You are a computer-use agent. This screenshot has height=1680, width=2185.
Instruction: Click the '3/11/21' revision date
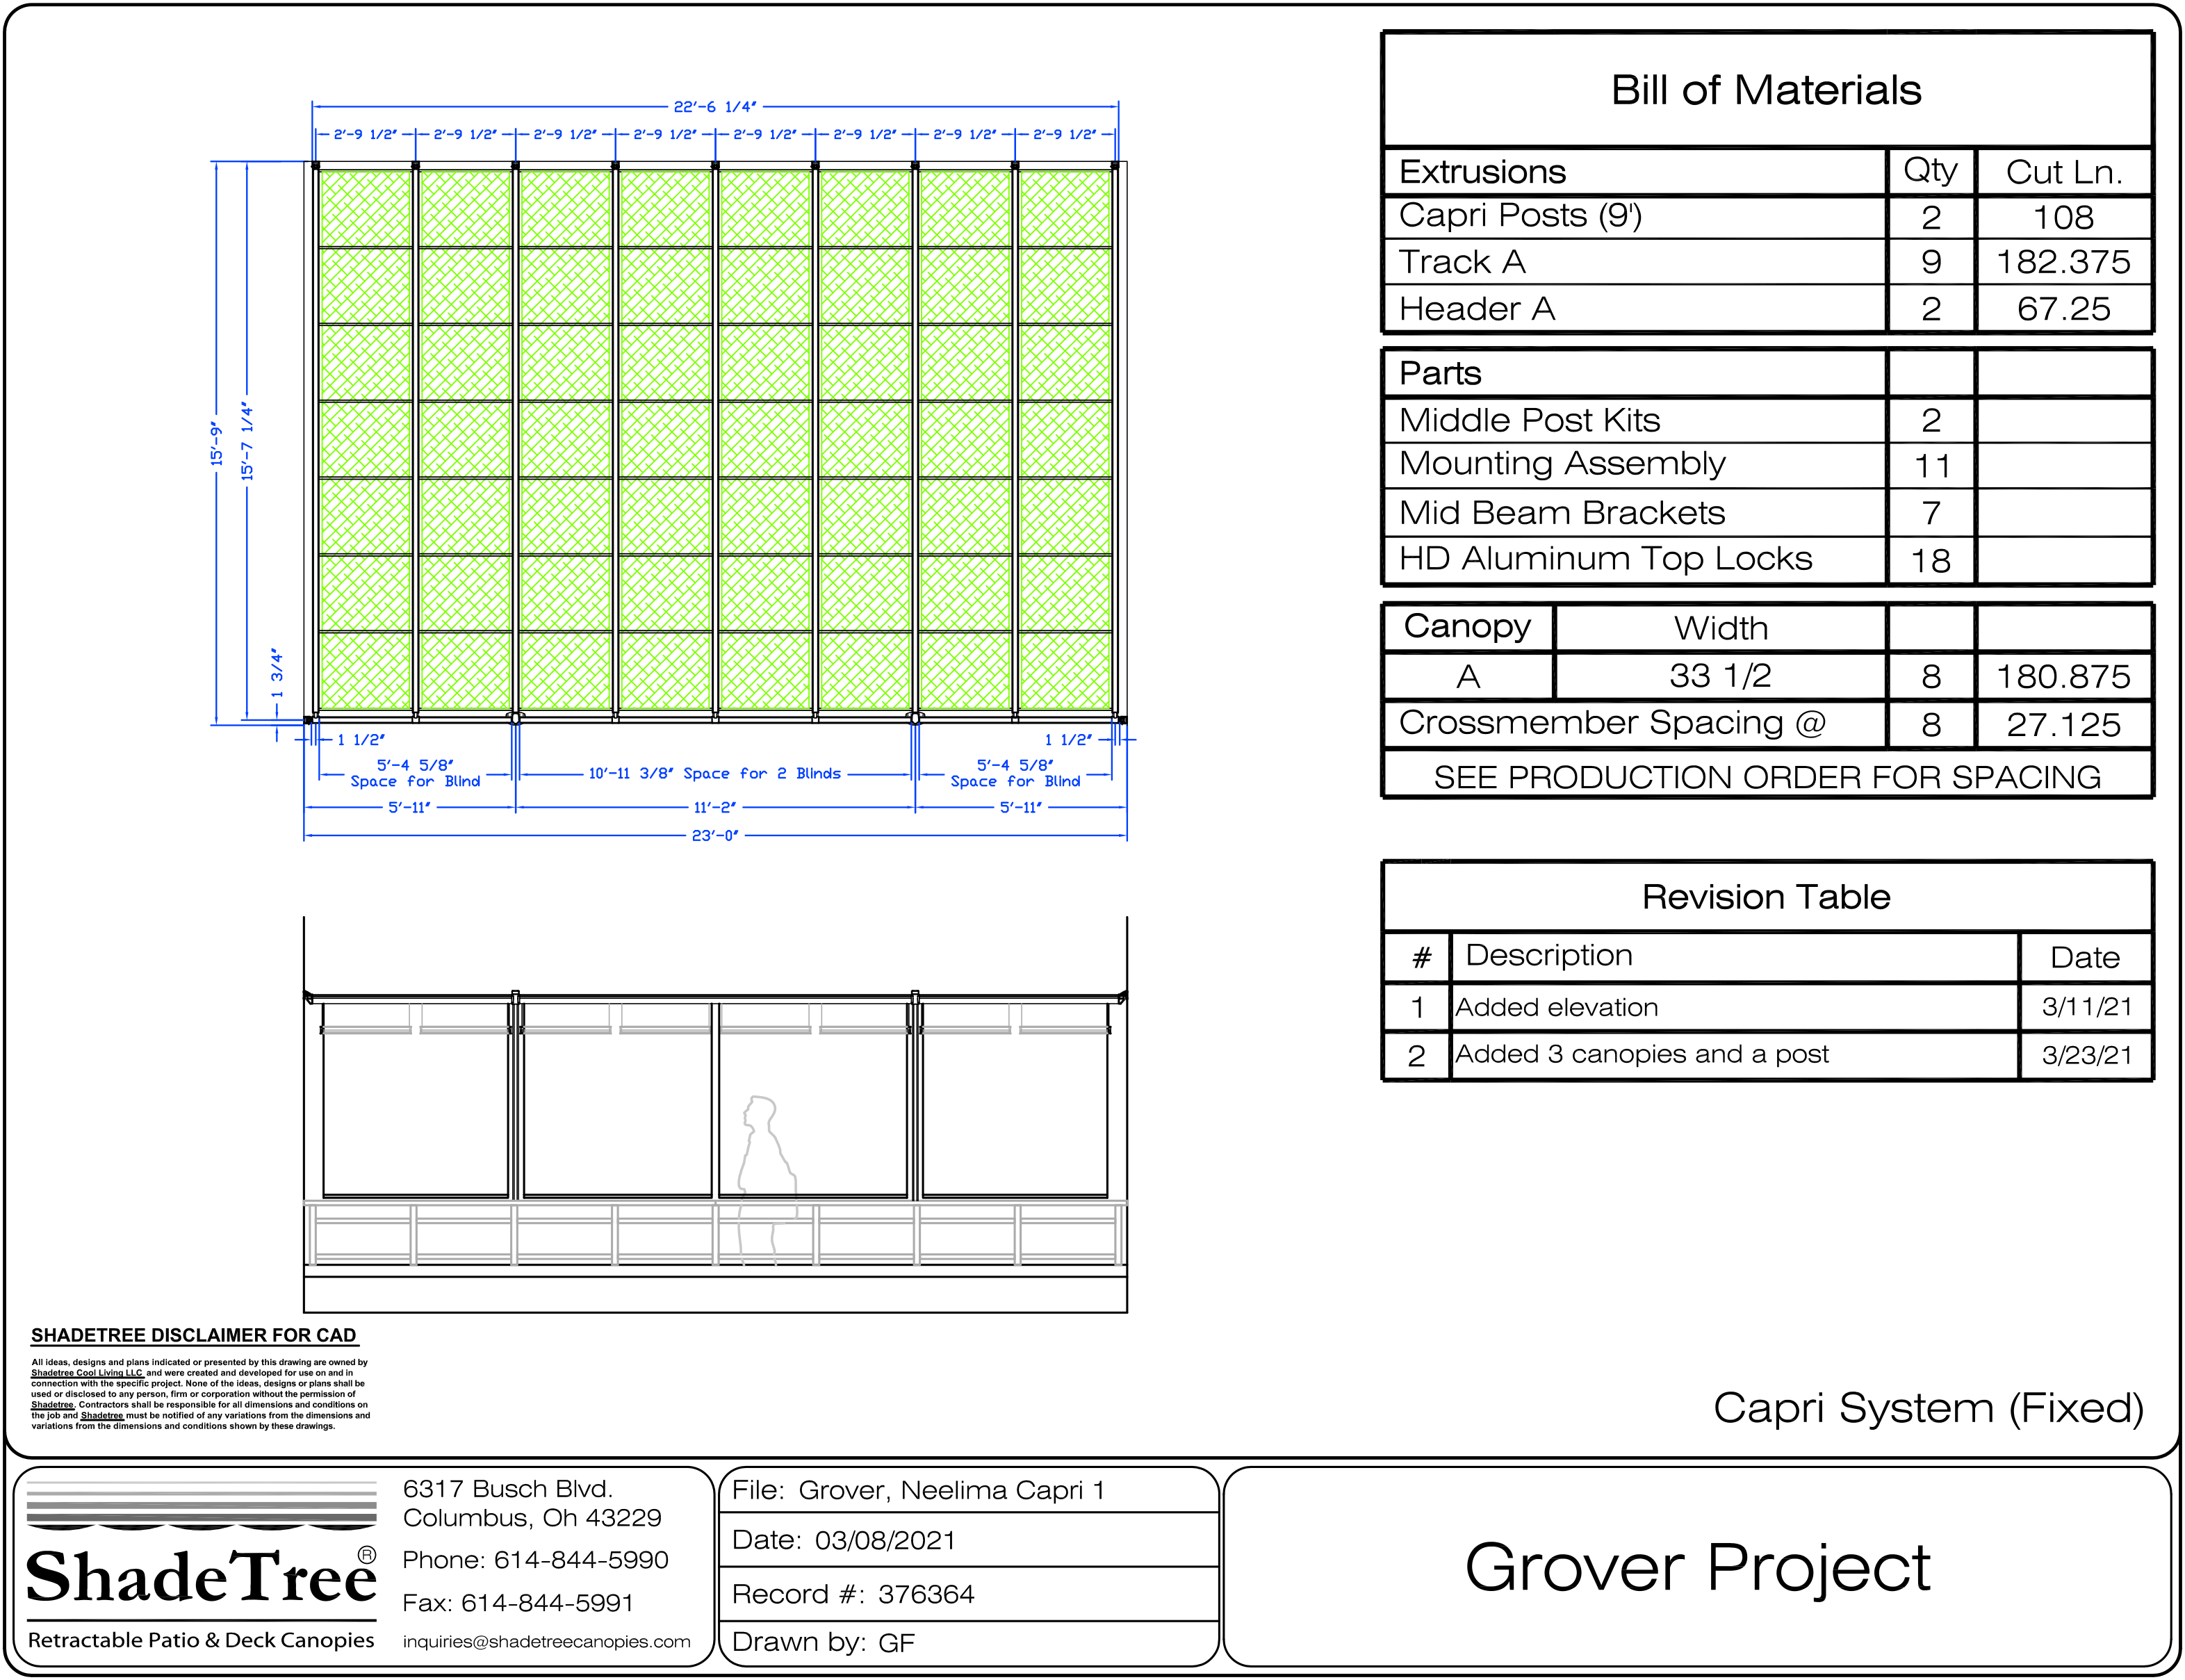coord(2087,1007)
